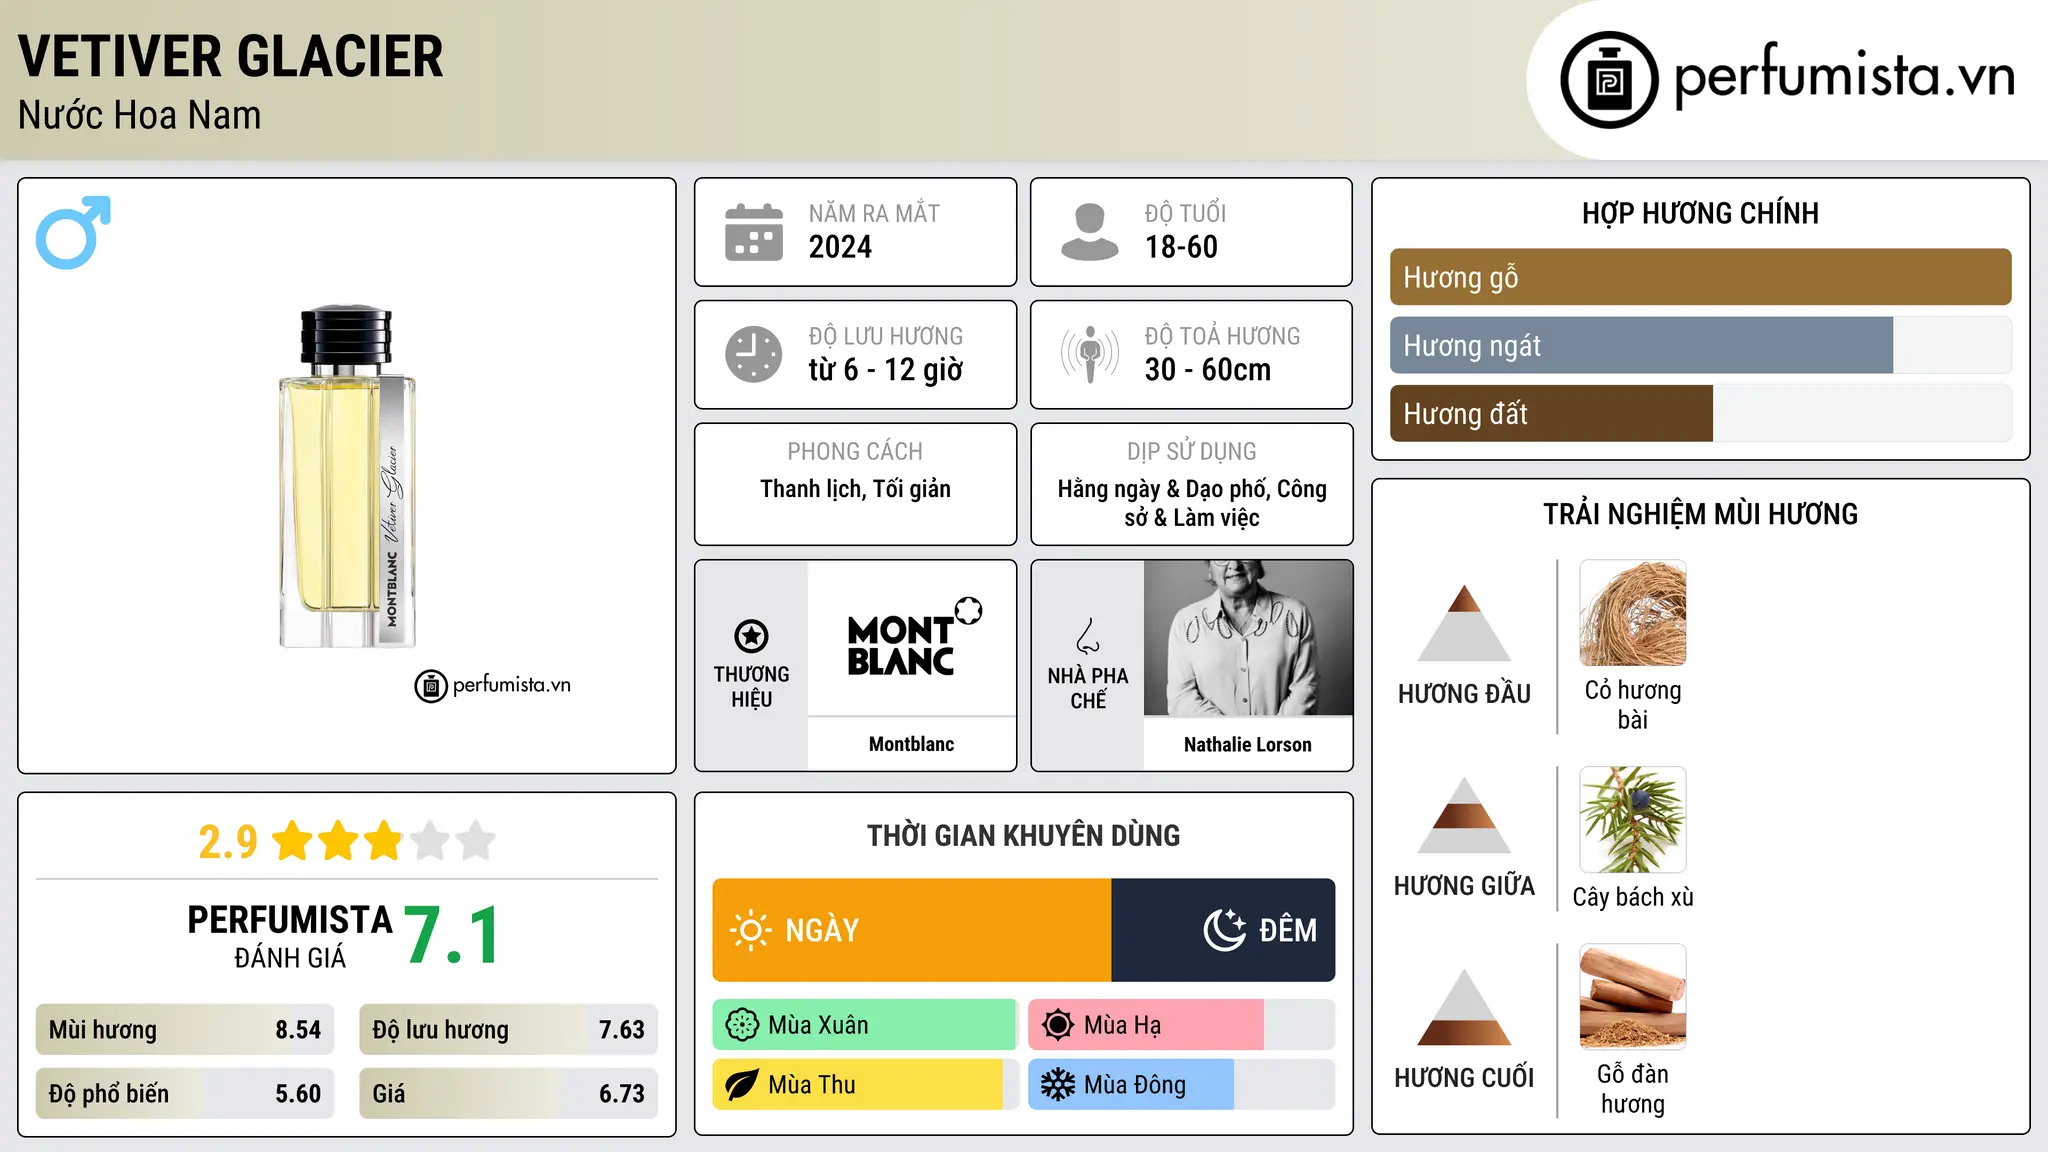
Task: Click the Vetiver Glacier bottle image
Action: 347,476
